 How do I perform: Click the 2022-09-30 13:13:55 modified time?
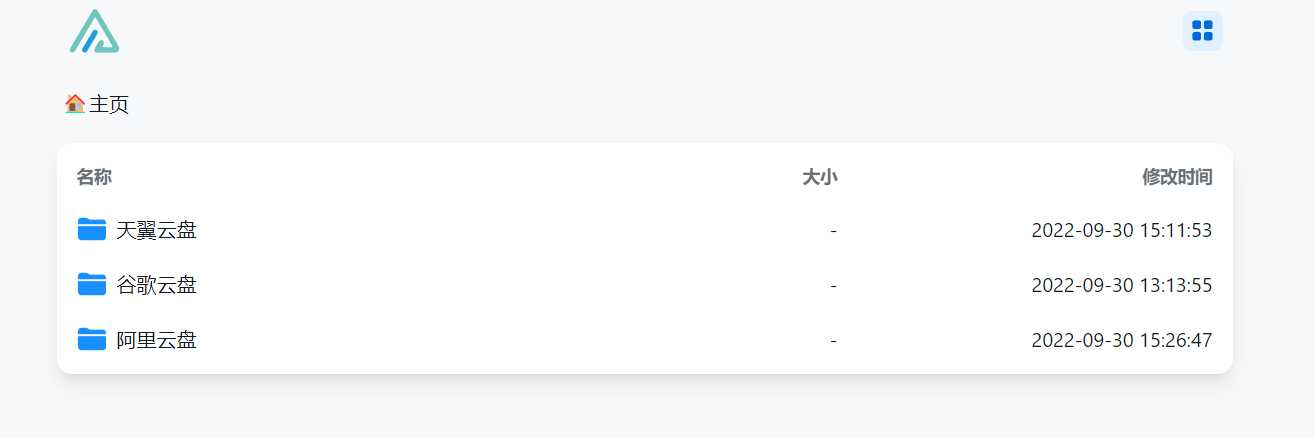[1122, 285]
